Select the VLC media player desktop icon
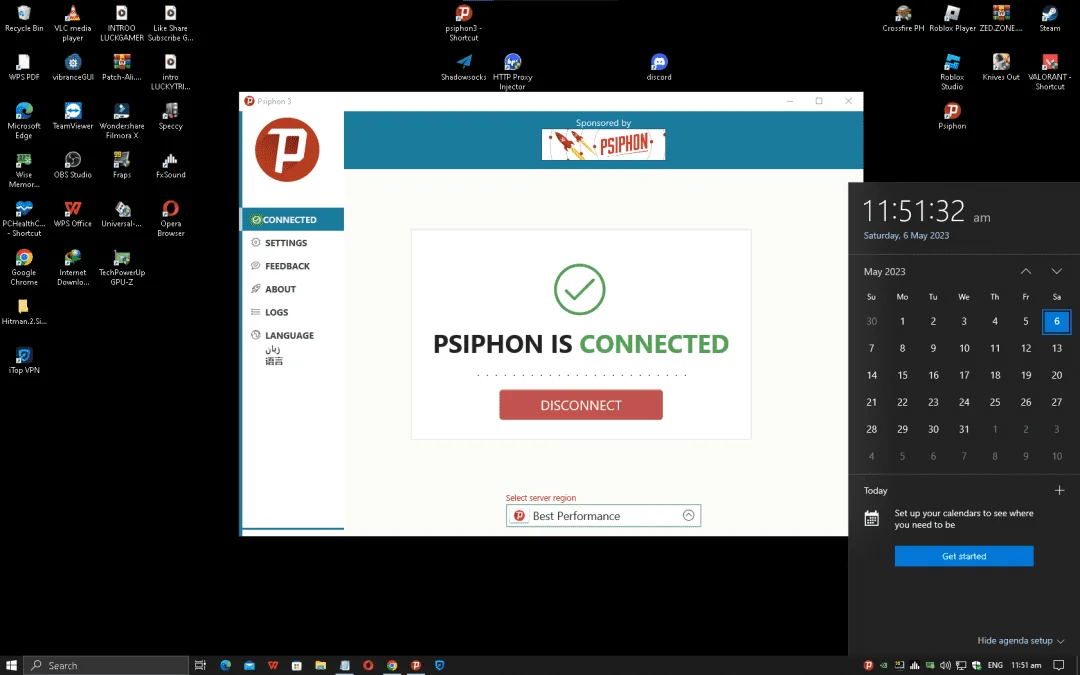This screenshot has width=1080, height=675. click(x=72, y=22)
